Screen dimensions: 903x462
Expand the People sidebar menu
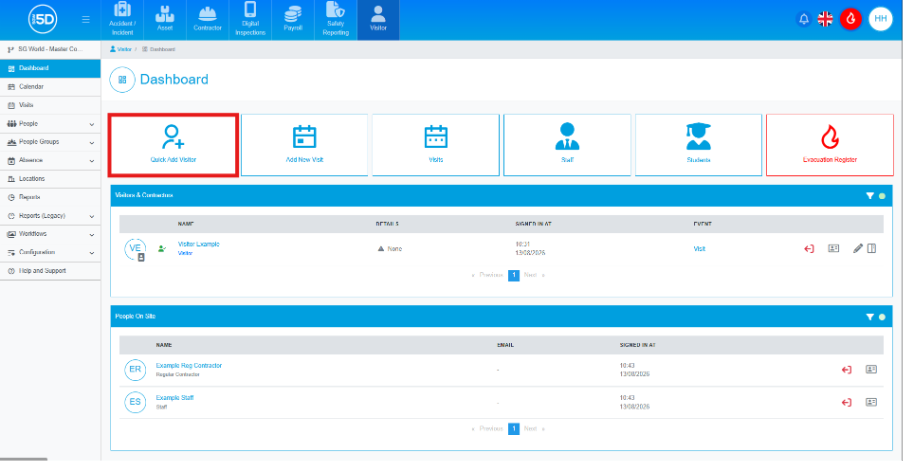click(50, 123)
